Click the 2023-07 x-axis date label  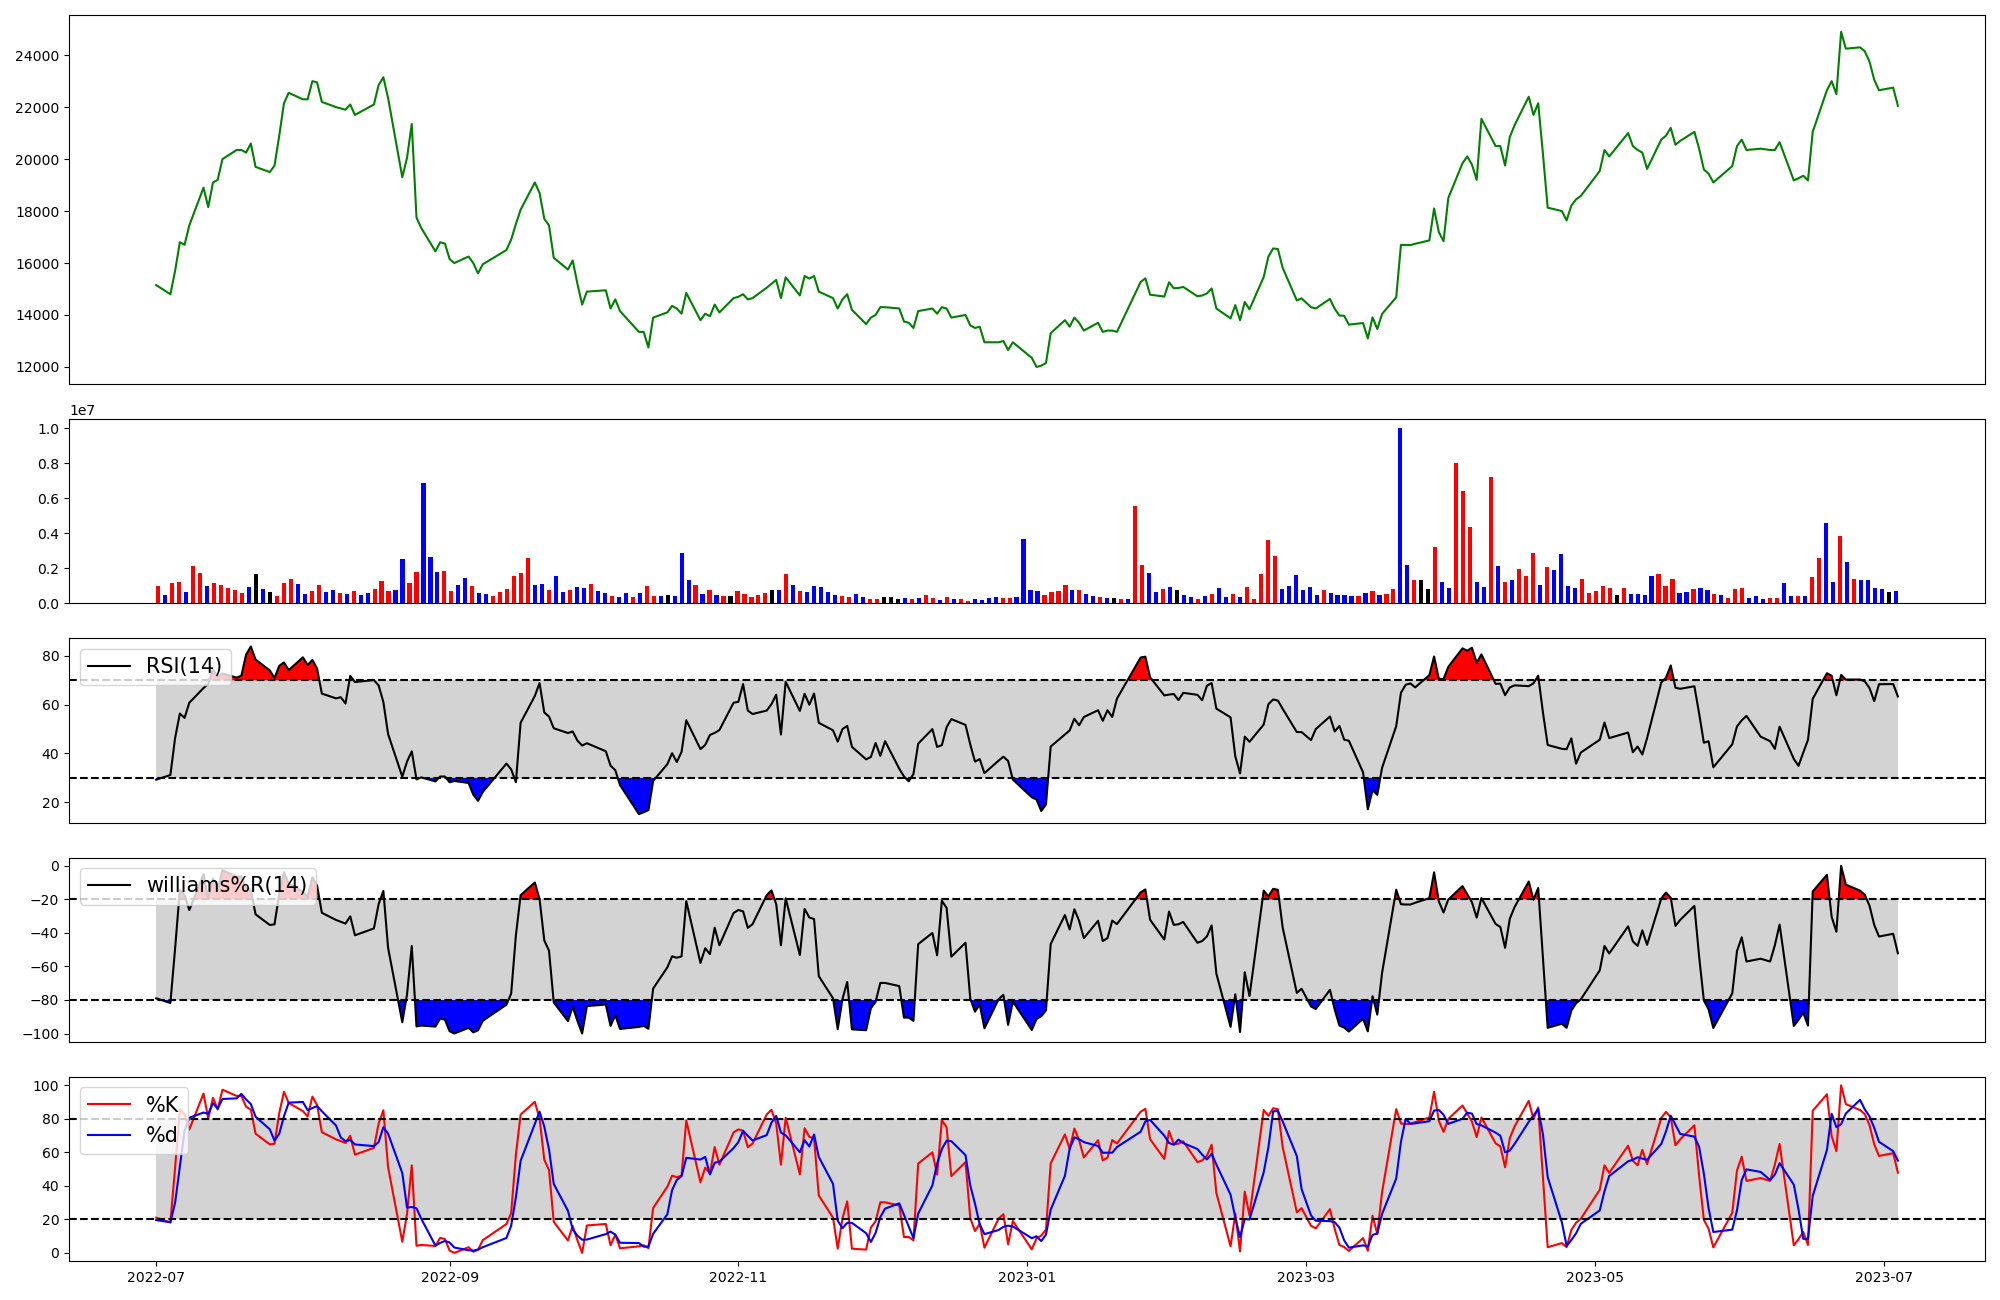(x=1884, y=1277)
